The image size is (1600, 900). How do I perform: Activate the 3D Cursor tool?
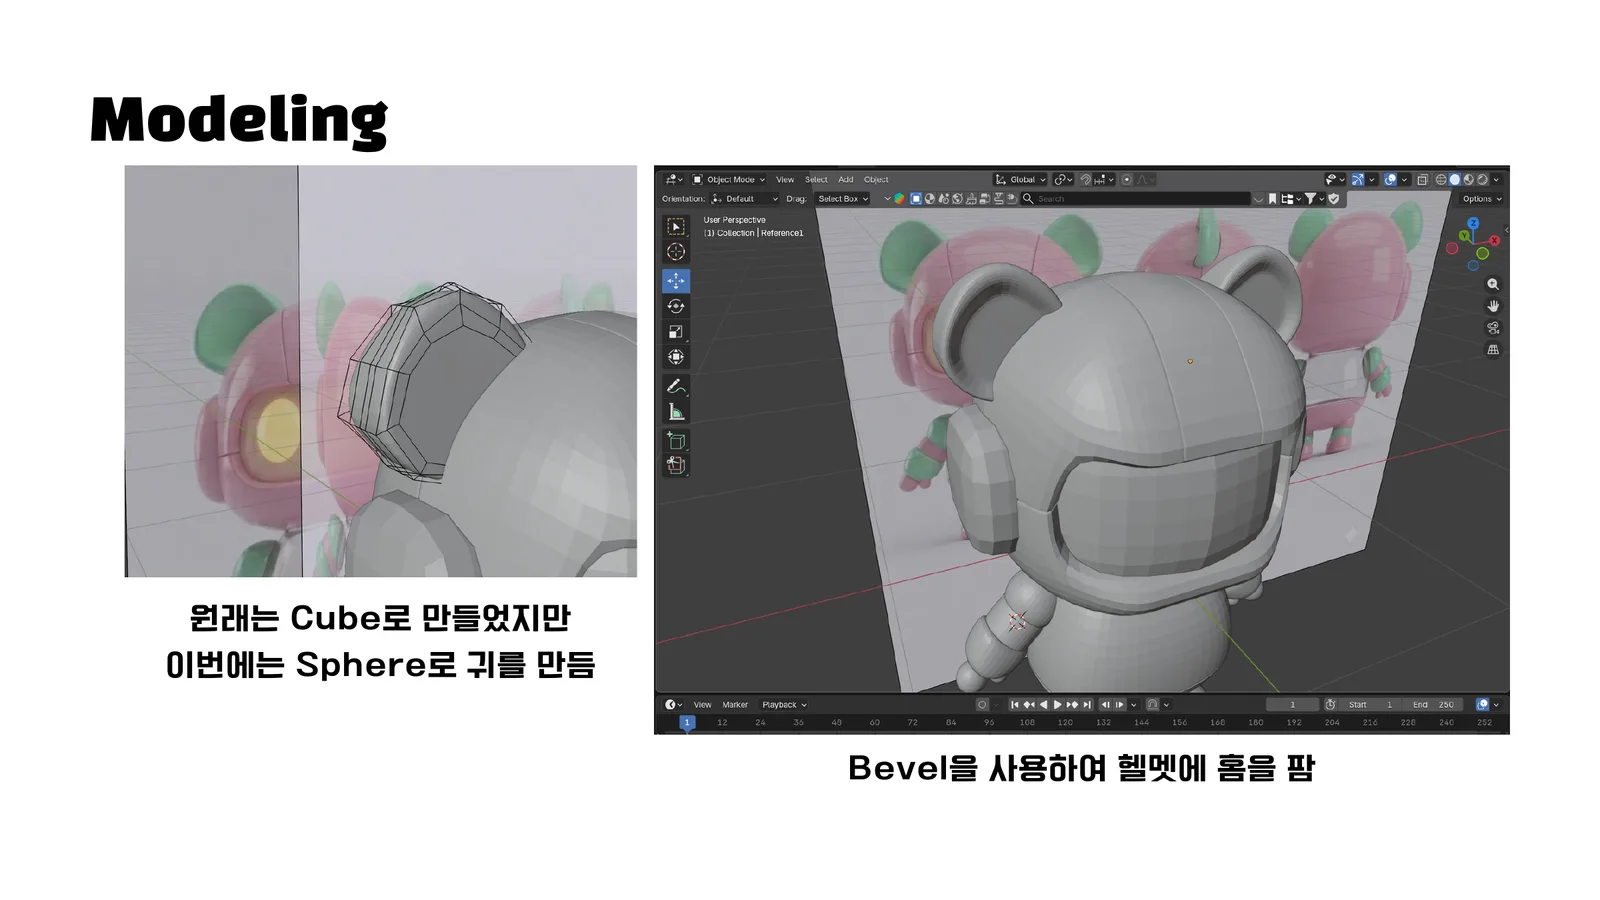[676, 252]
